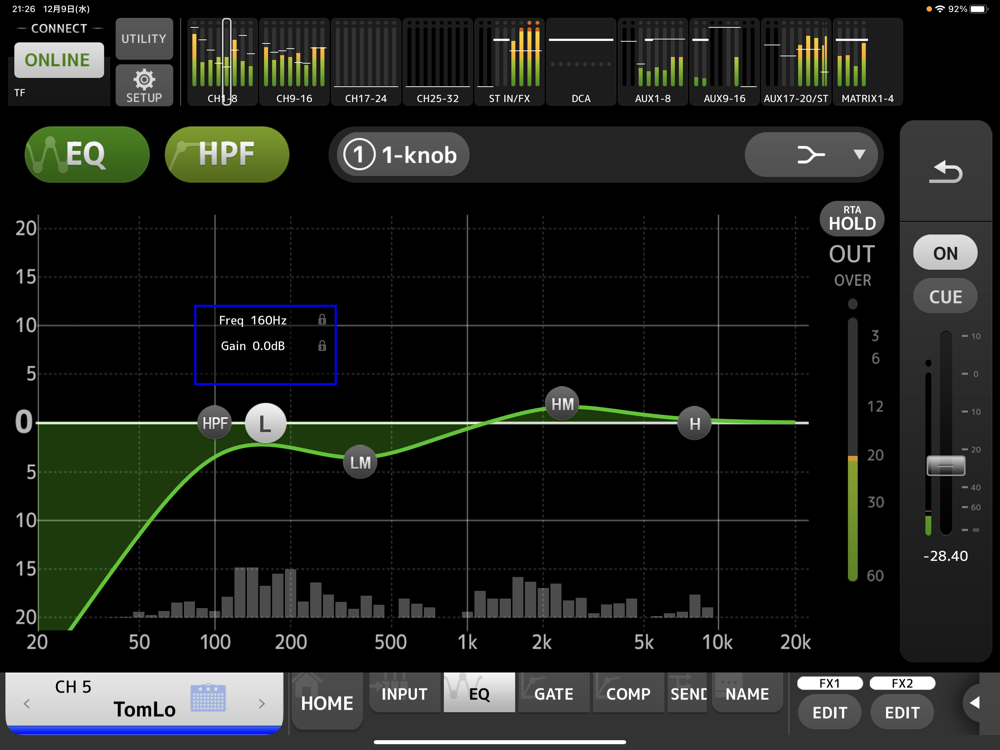Click the FX1 label pill
Image resolution: width=1000 pixels, height=750 pixels.
pos(830,683)
